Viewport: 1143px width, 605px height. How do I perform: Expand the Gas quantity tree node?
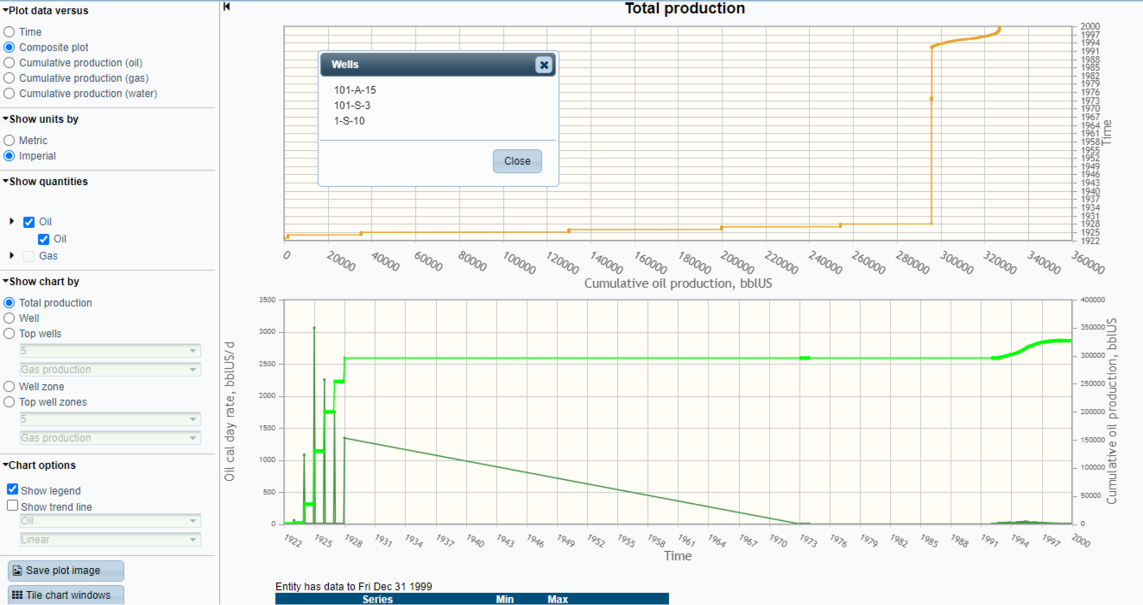(12, 256)
